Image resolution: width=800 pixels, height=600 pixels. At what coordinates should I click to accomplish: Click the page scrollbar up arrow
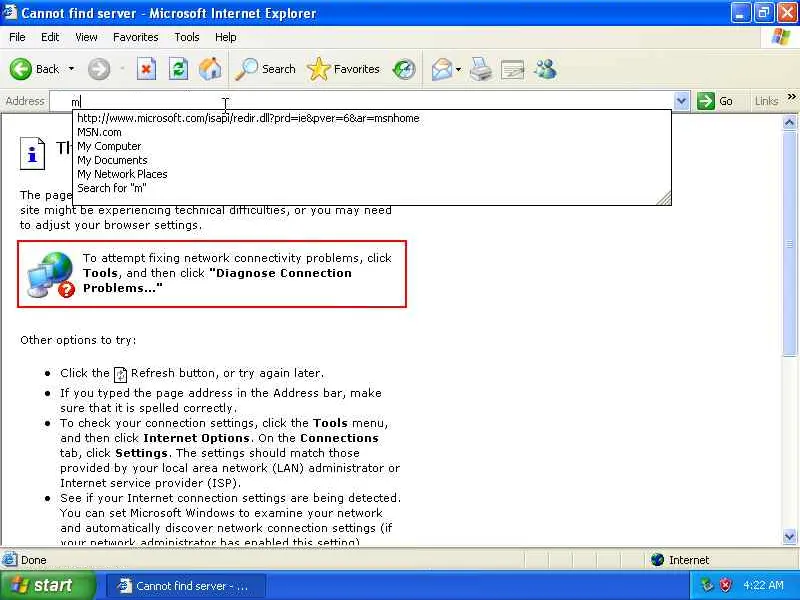tap(789, 122)
